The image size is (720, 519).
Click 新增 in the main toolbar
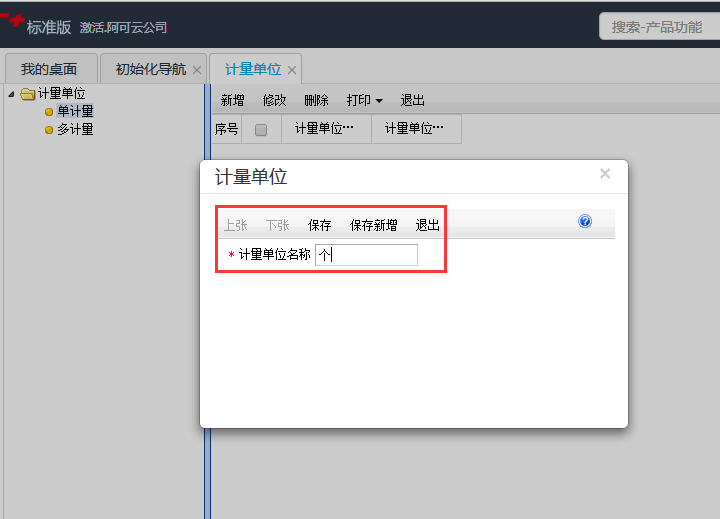coord(232,100)
